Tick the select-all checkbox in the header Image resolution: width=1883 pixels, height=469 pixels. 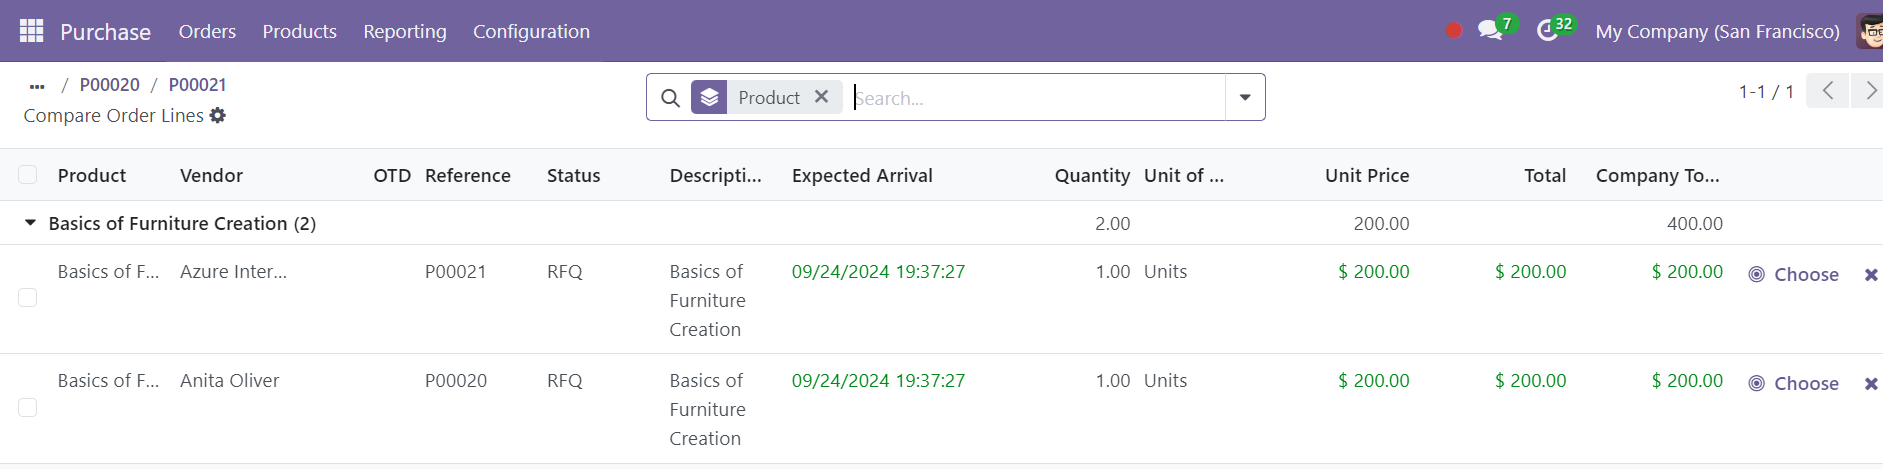coord(28,175)
